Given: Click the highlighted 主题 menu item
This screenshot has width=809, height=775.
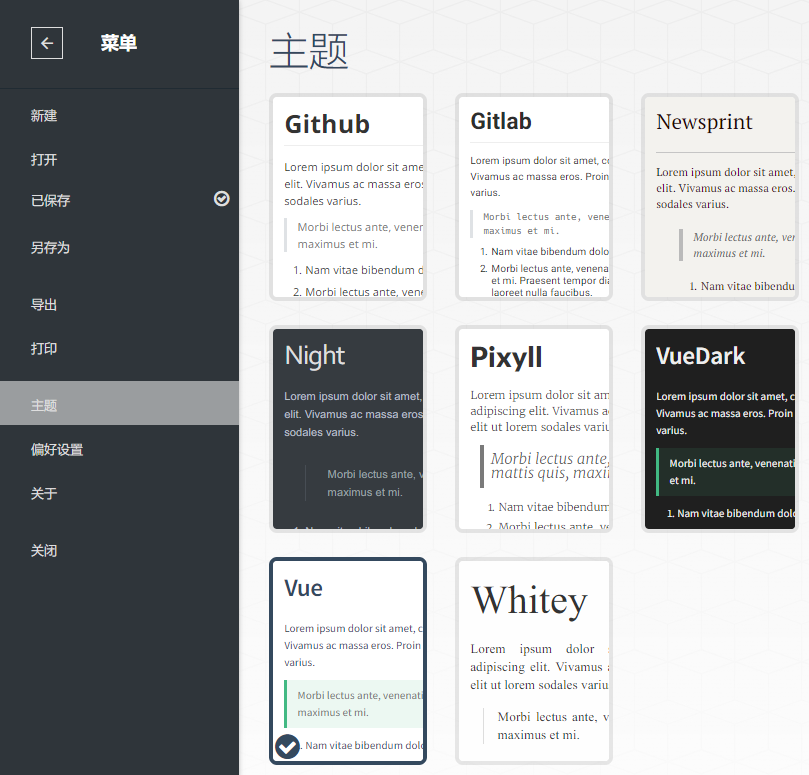Looking at the screenshot, I should point(119,403).
